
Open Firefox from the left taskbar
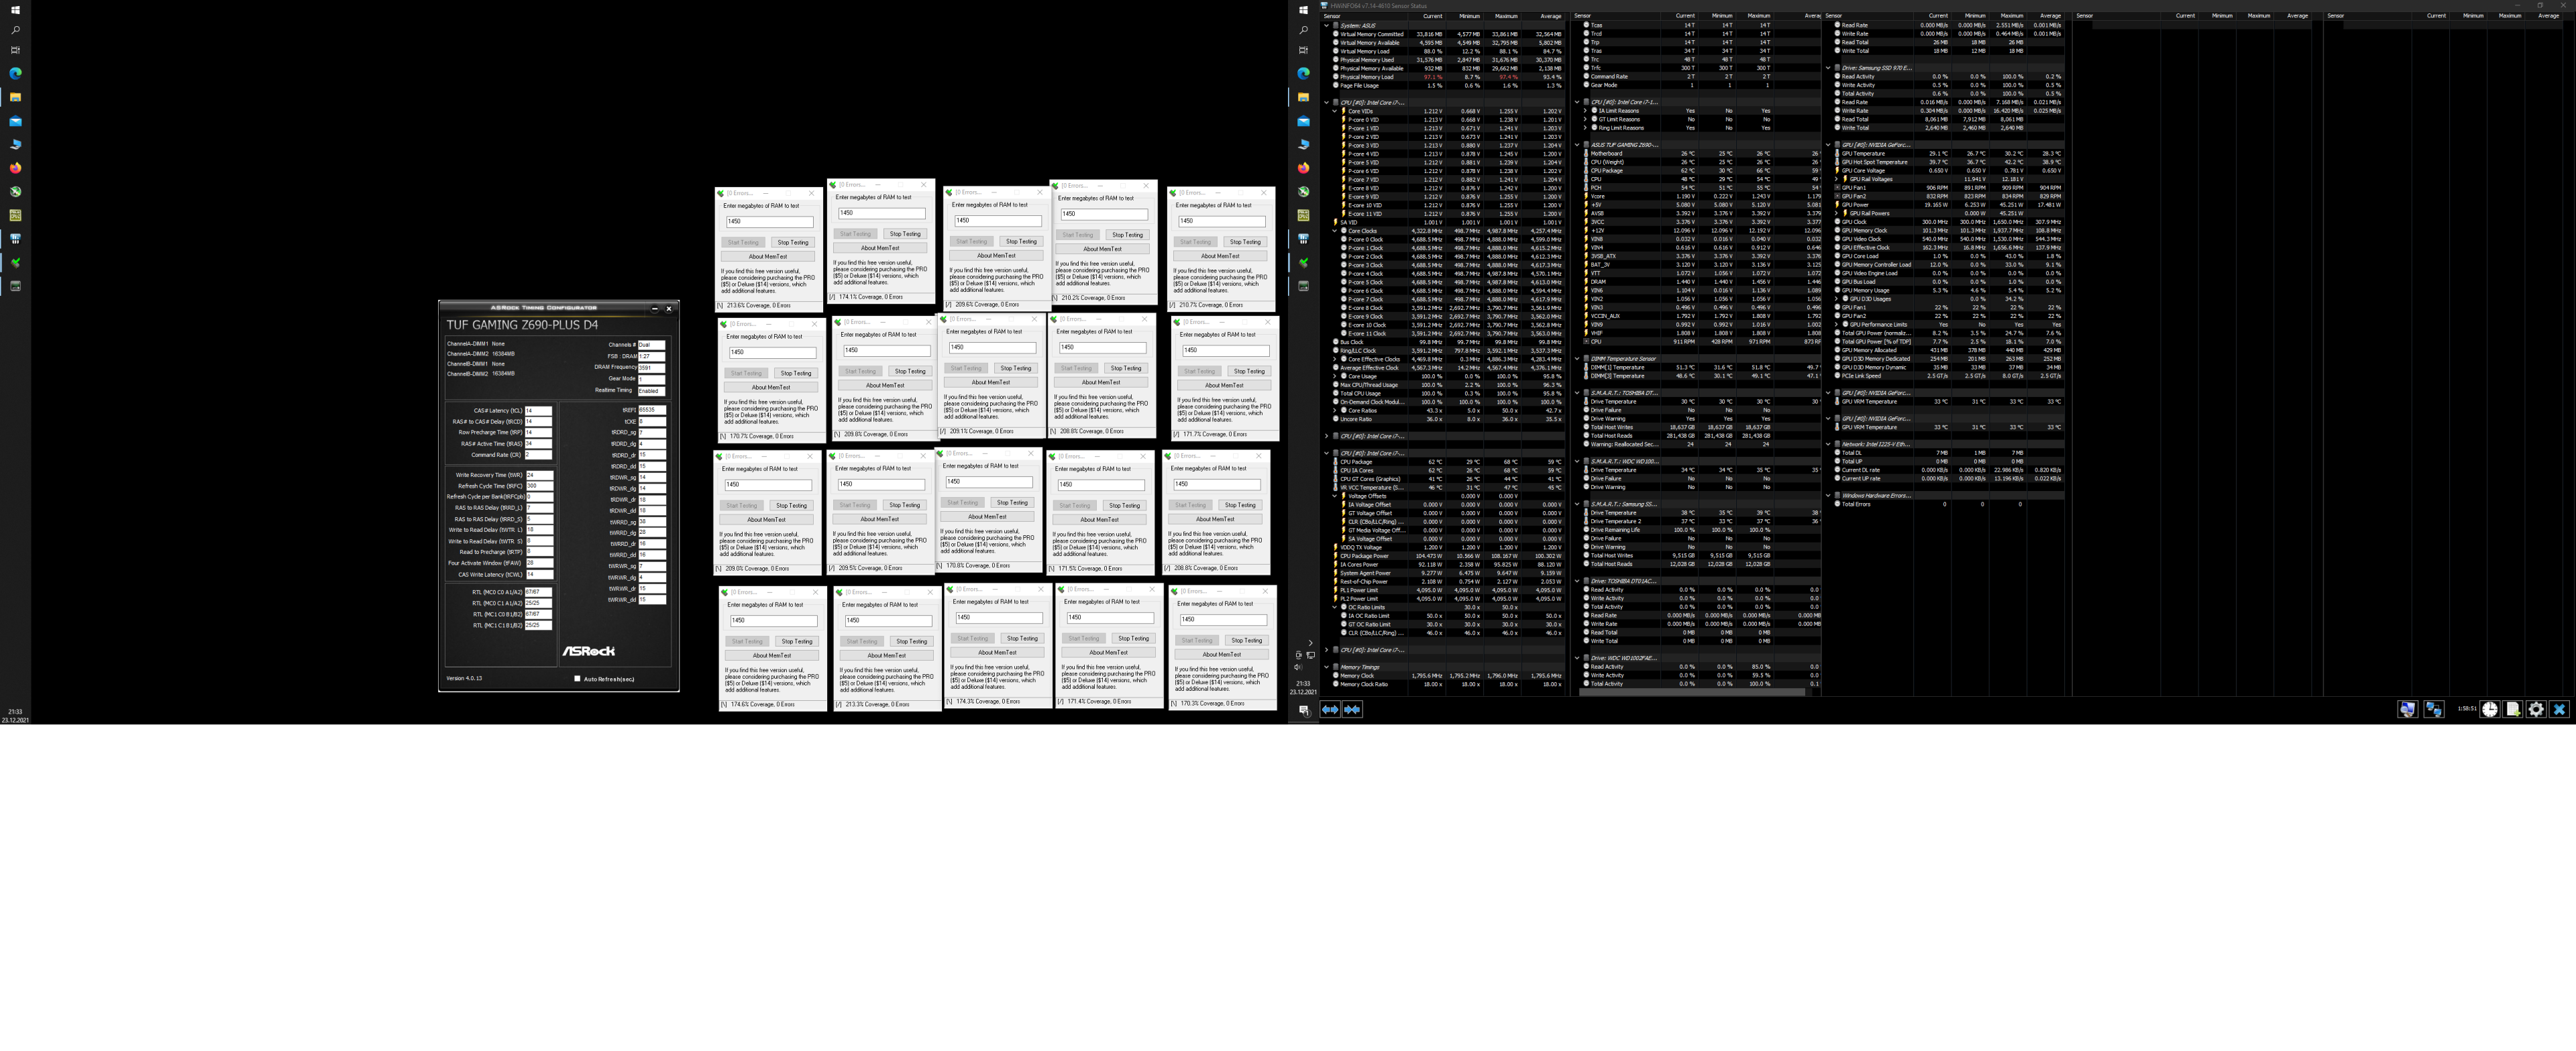click(15, 168)
